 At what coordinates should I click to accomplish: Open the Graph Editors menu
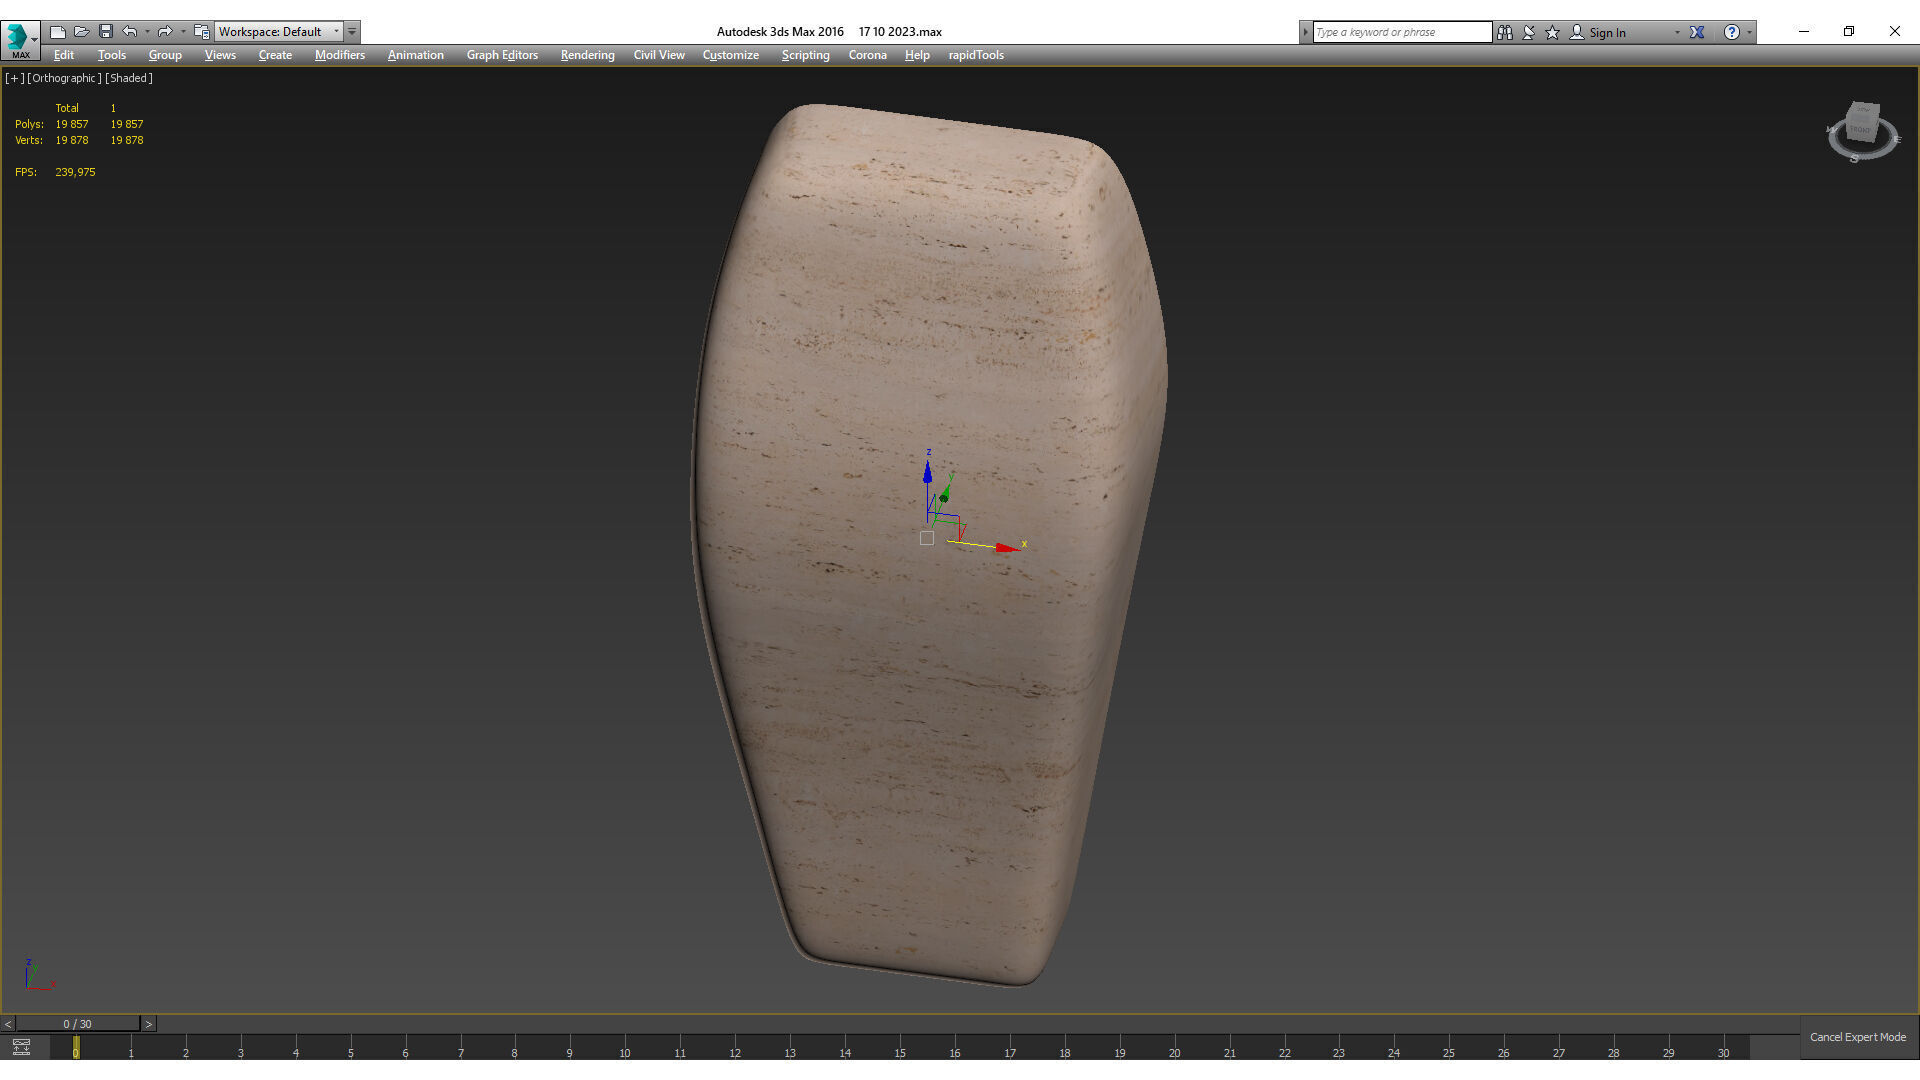(x=502, y=55)
